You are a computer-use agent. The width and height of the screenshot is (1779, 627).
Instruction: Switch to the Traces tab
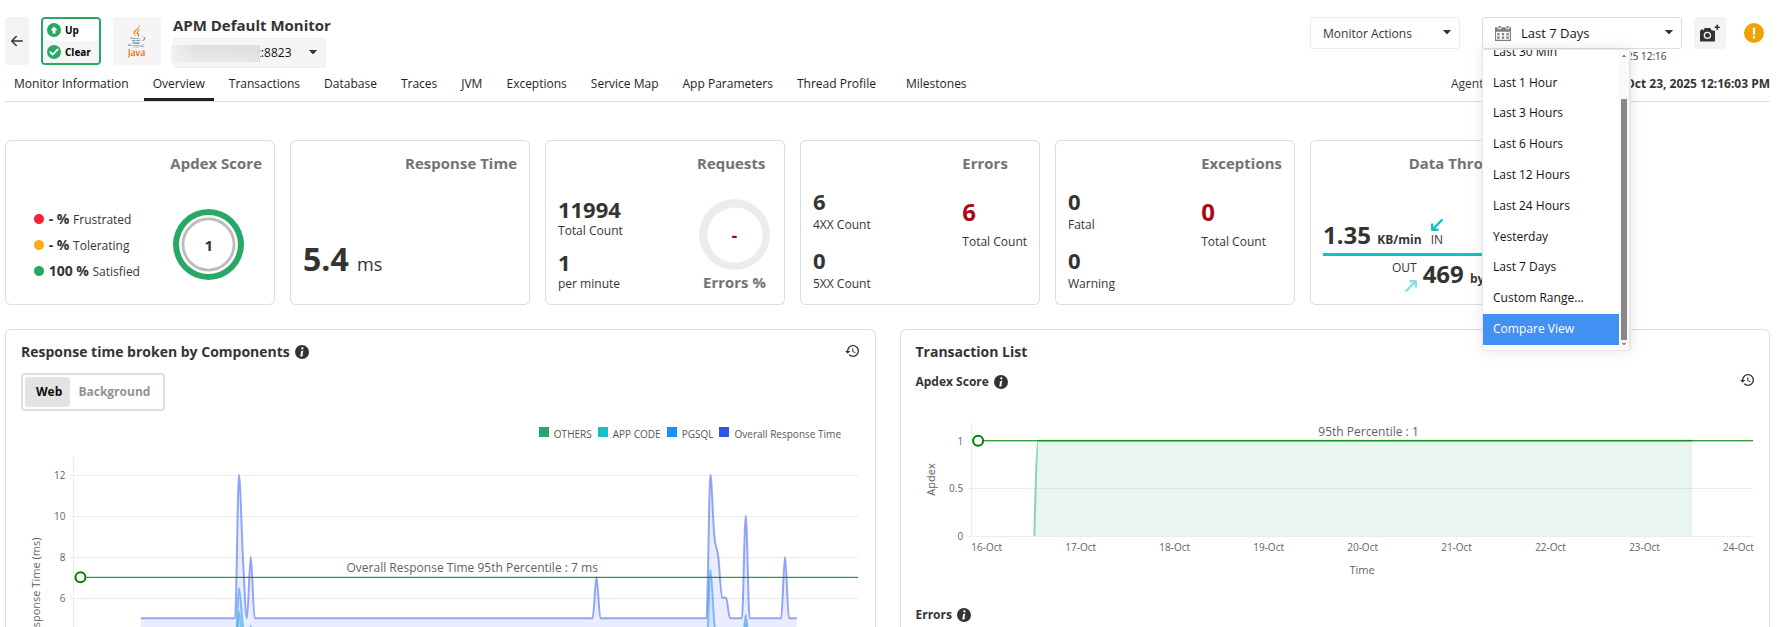(419, 84)
